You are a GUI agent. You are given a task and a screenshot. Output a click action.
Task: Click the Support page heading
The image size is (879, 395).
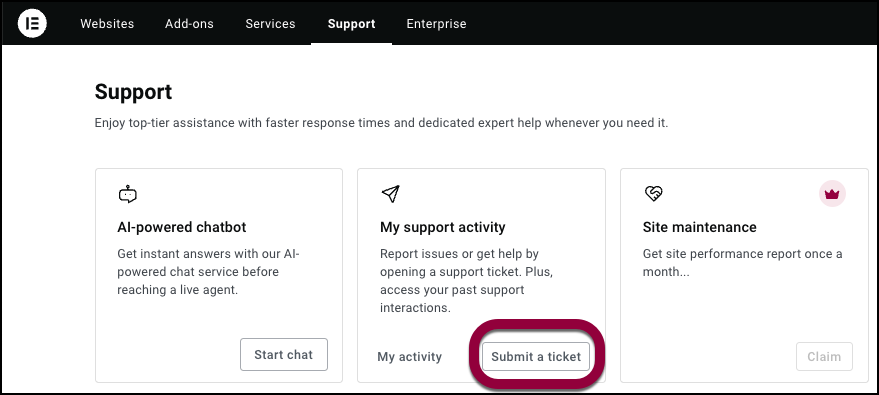pyautogui.click(x=133, y=92)
